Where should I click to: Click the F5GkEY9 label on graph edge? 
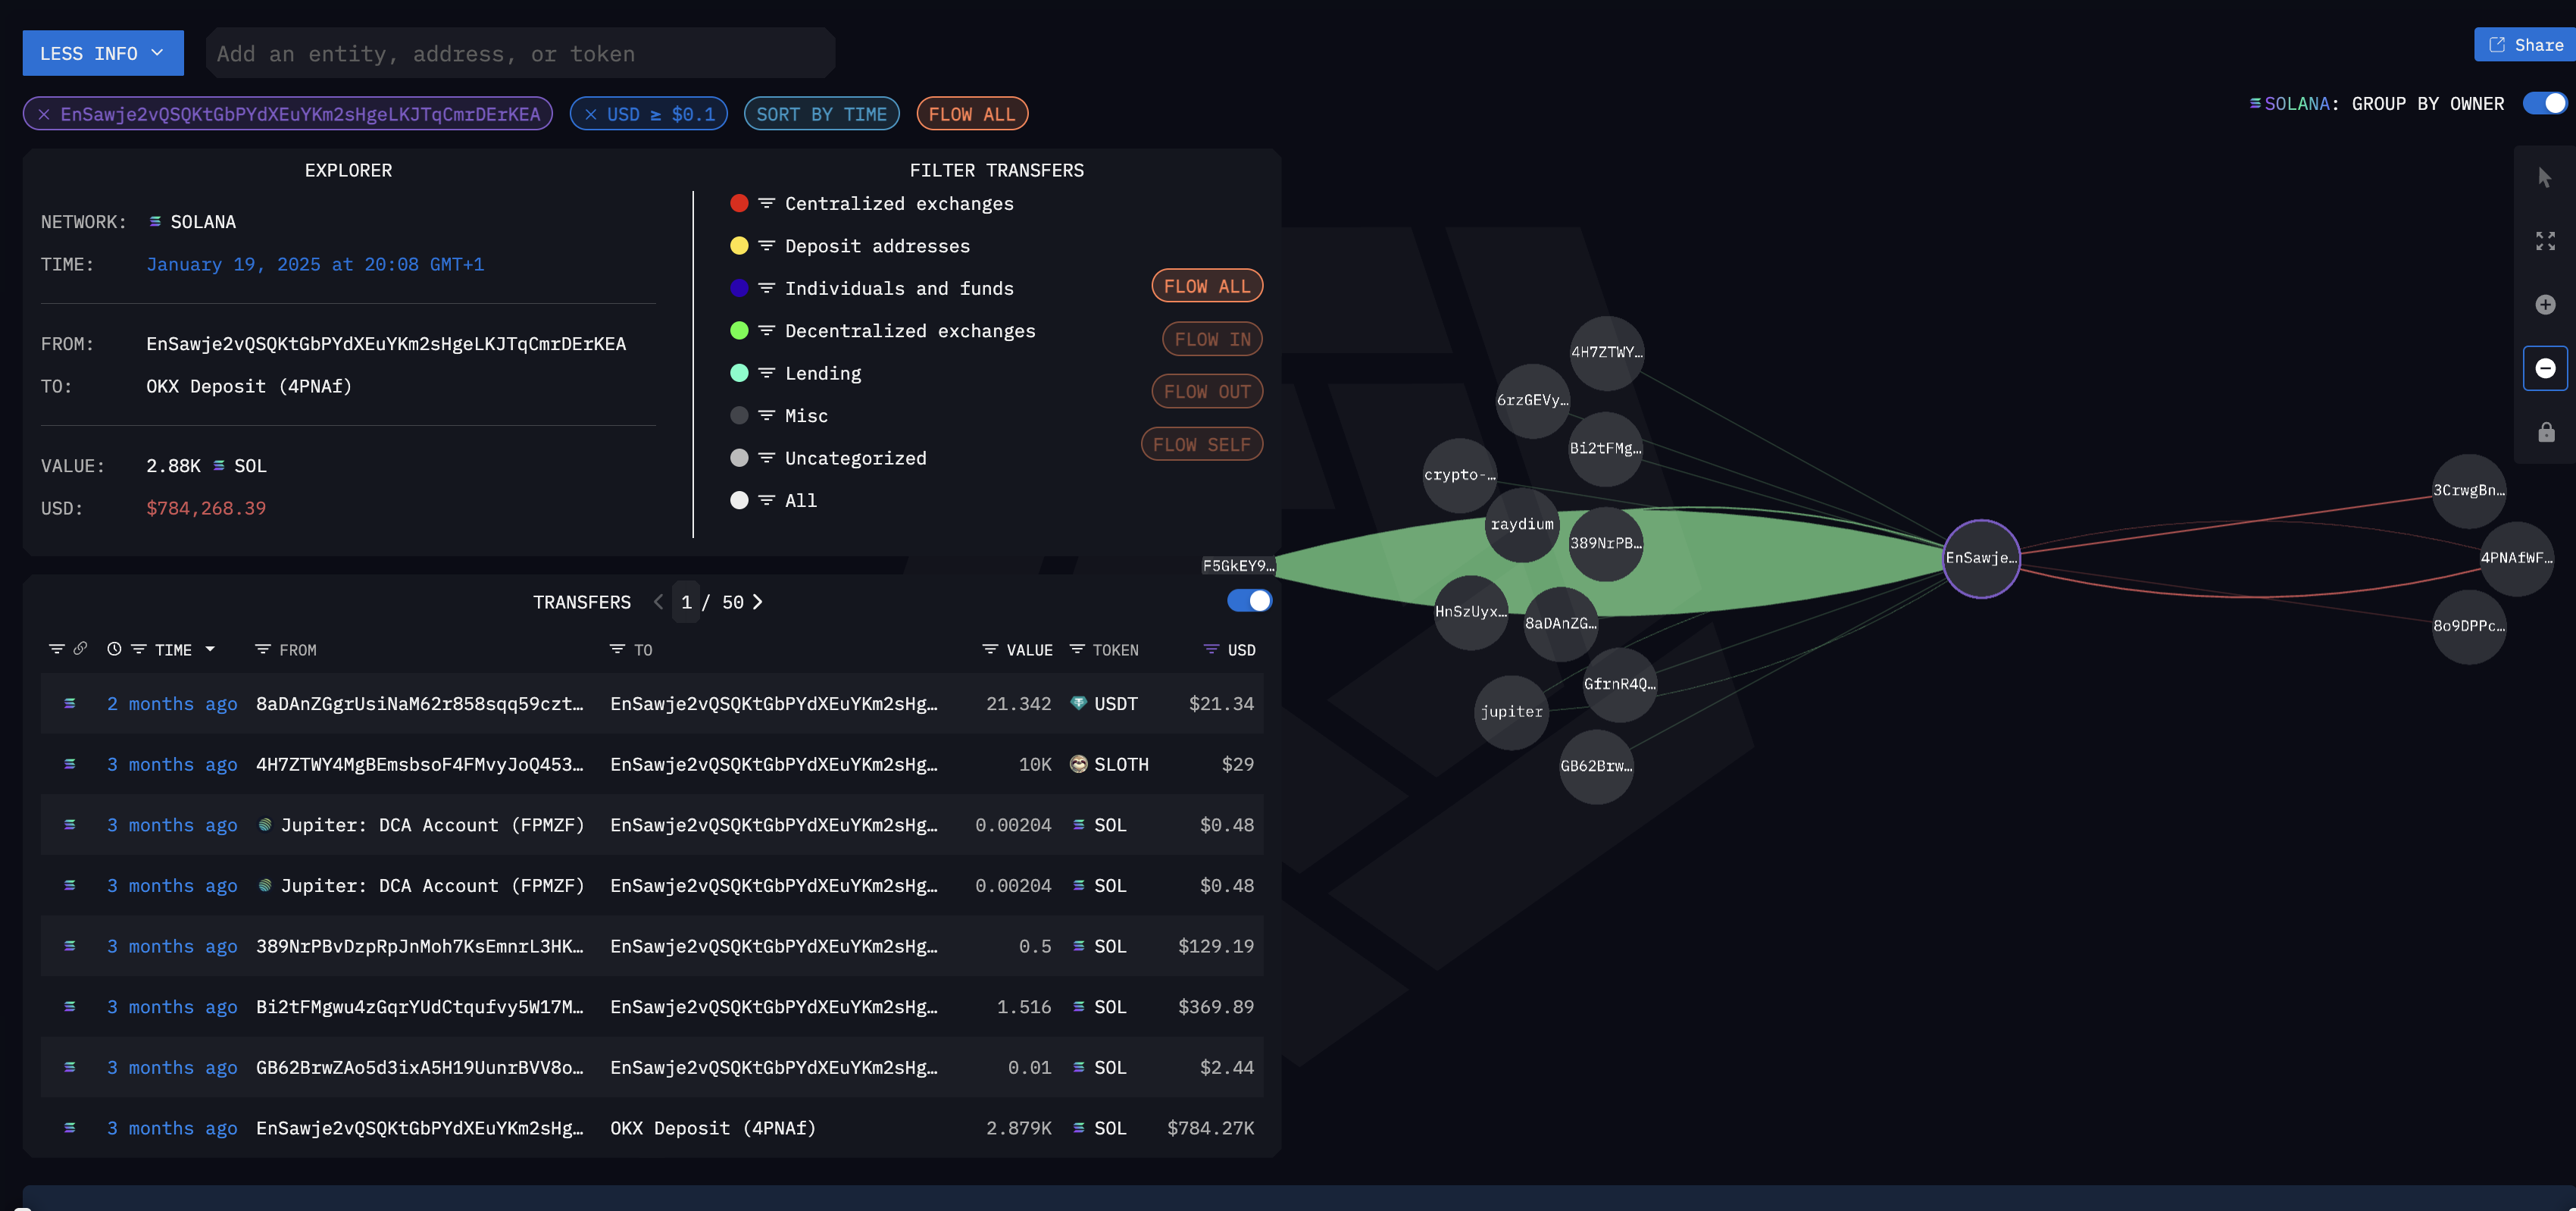coord(1238,566)
